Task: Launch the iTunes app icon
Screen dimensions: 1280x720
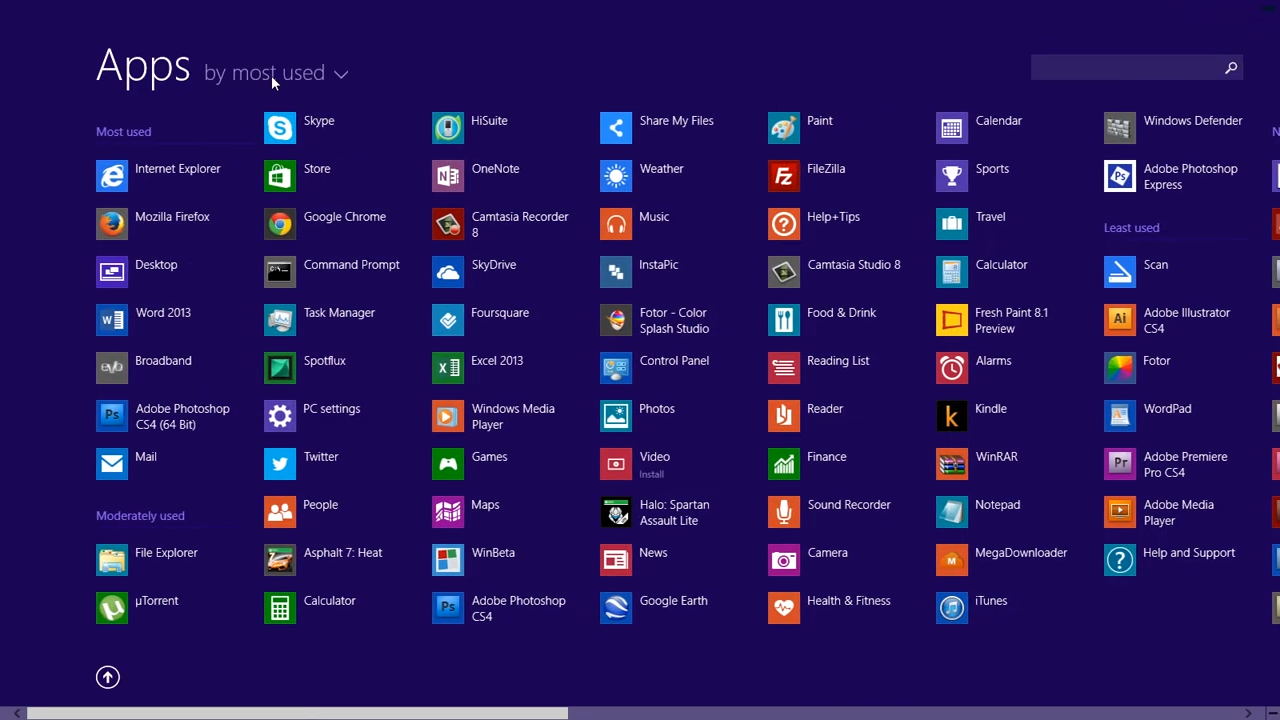Action: tap(952, 608)
